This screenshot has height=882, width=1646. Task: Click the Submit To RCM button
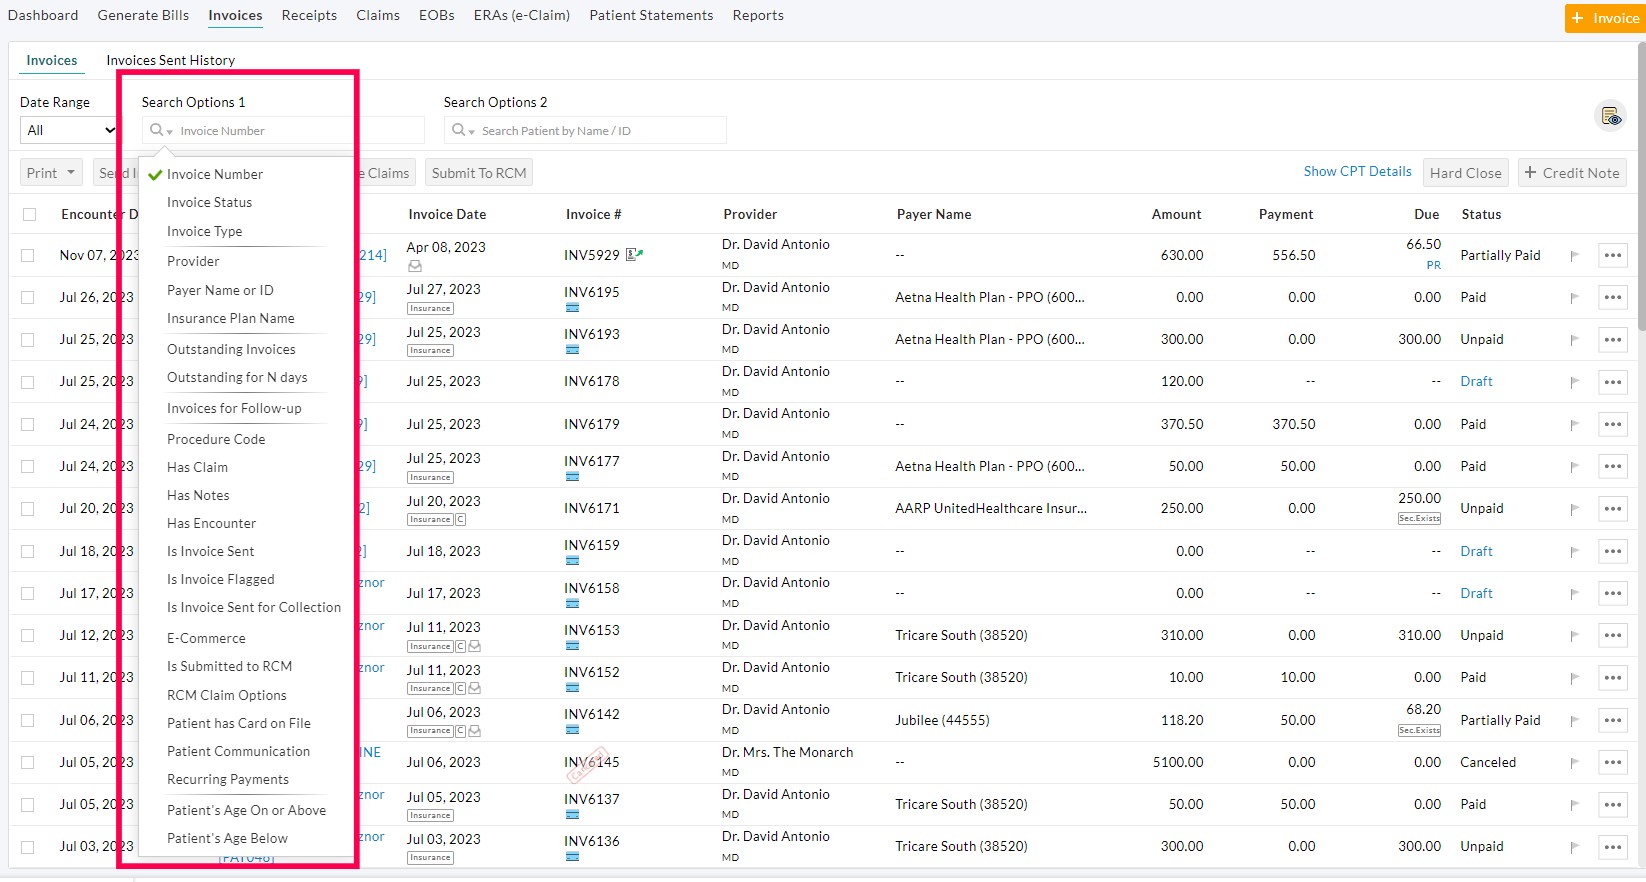click(x=479, y=173)
